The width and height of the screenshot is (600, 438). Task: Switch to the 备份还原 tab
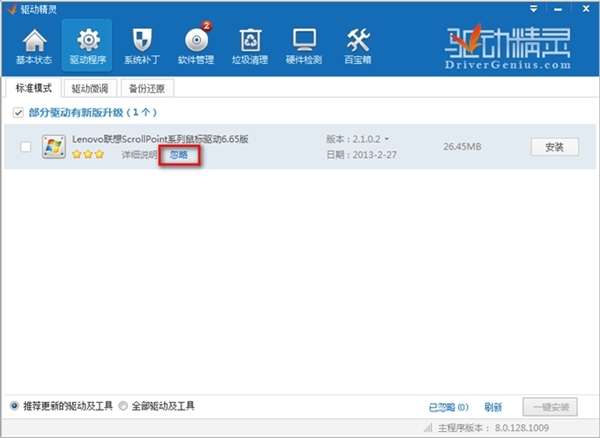[x=147, y=89]
